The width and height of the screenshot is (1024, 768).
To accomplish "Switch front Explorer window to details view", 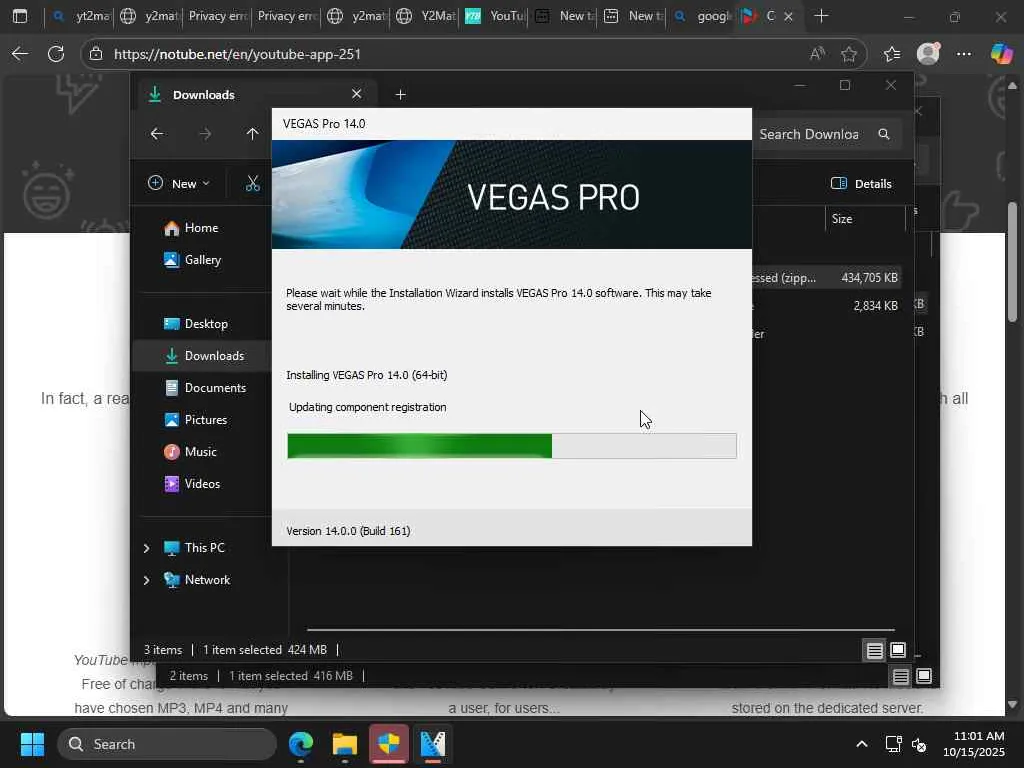I will 874,650.
